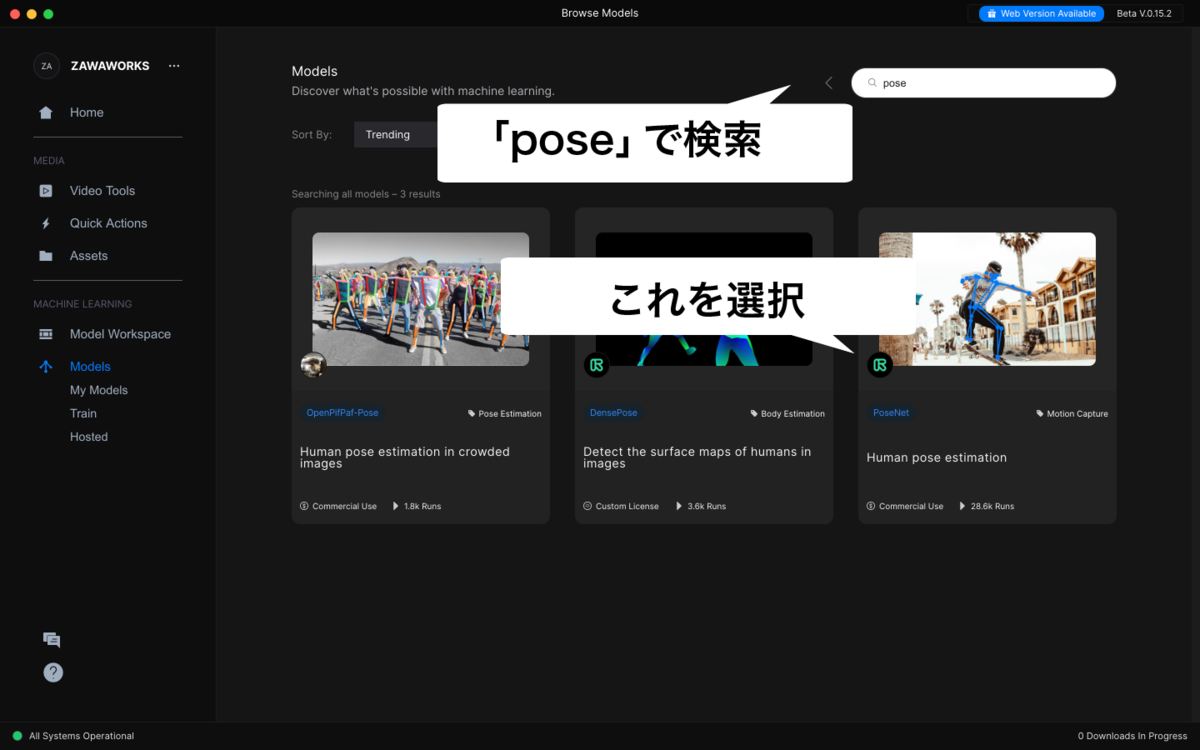The width and height of the screenshot is (1200, 750).
Task: Click the Runway logo badge on the DensePose card
Action: click(x=597, y=365)
